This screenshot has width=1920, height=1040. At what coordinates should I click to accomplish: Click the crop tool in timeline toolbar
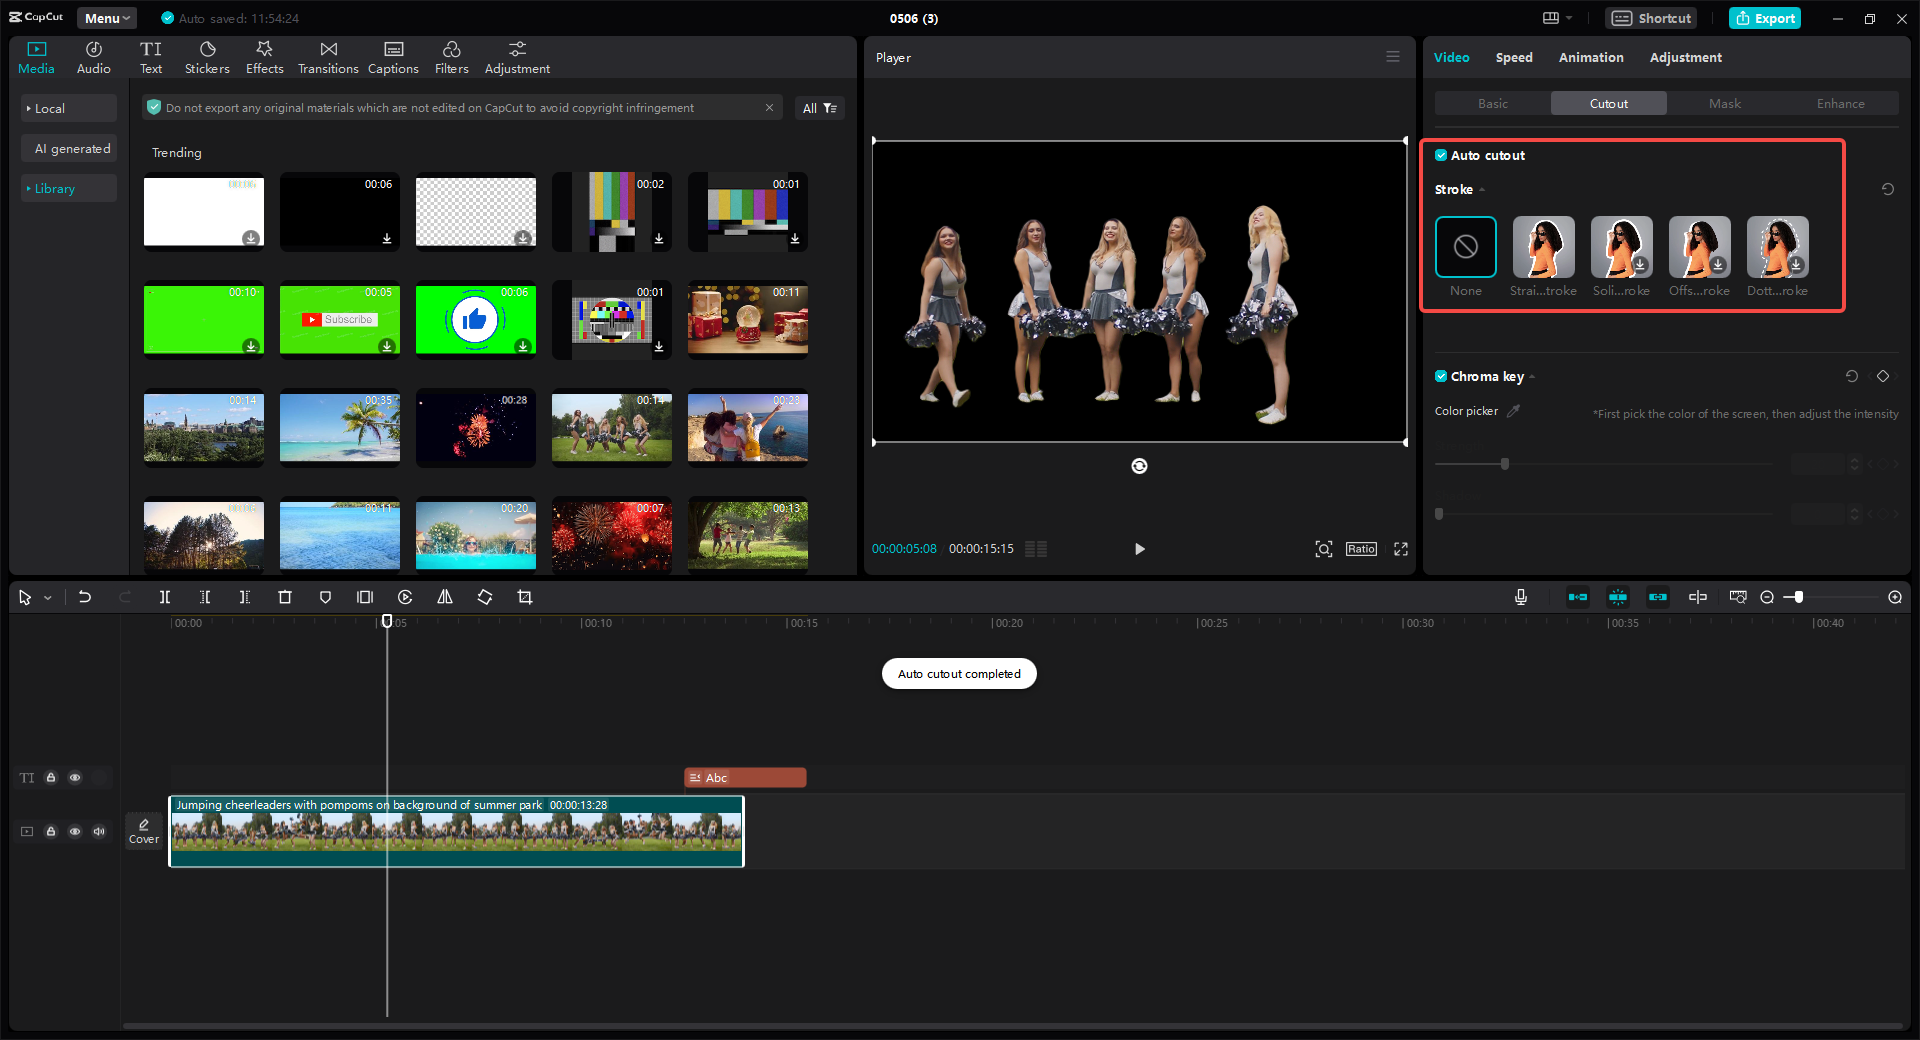[x=525, y=597]
